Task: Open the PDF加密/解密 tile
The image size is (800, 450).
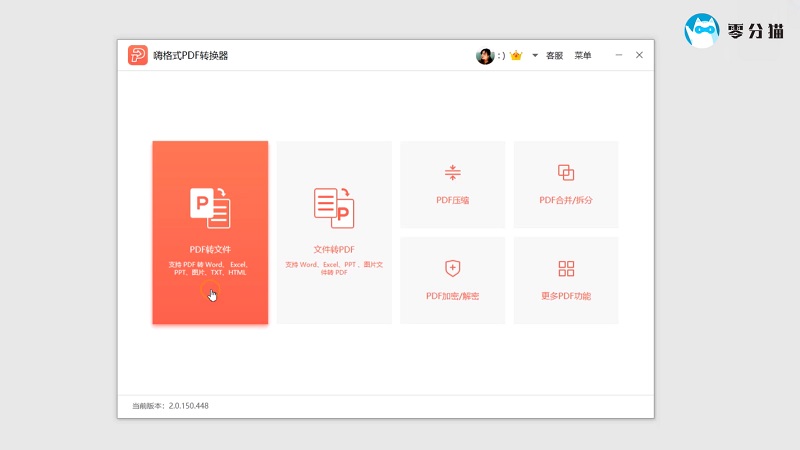Action: (x=453, y=281)
